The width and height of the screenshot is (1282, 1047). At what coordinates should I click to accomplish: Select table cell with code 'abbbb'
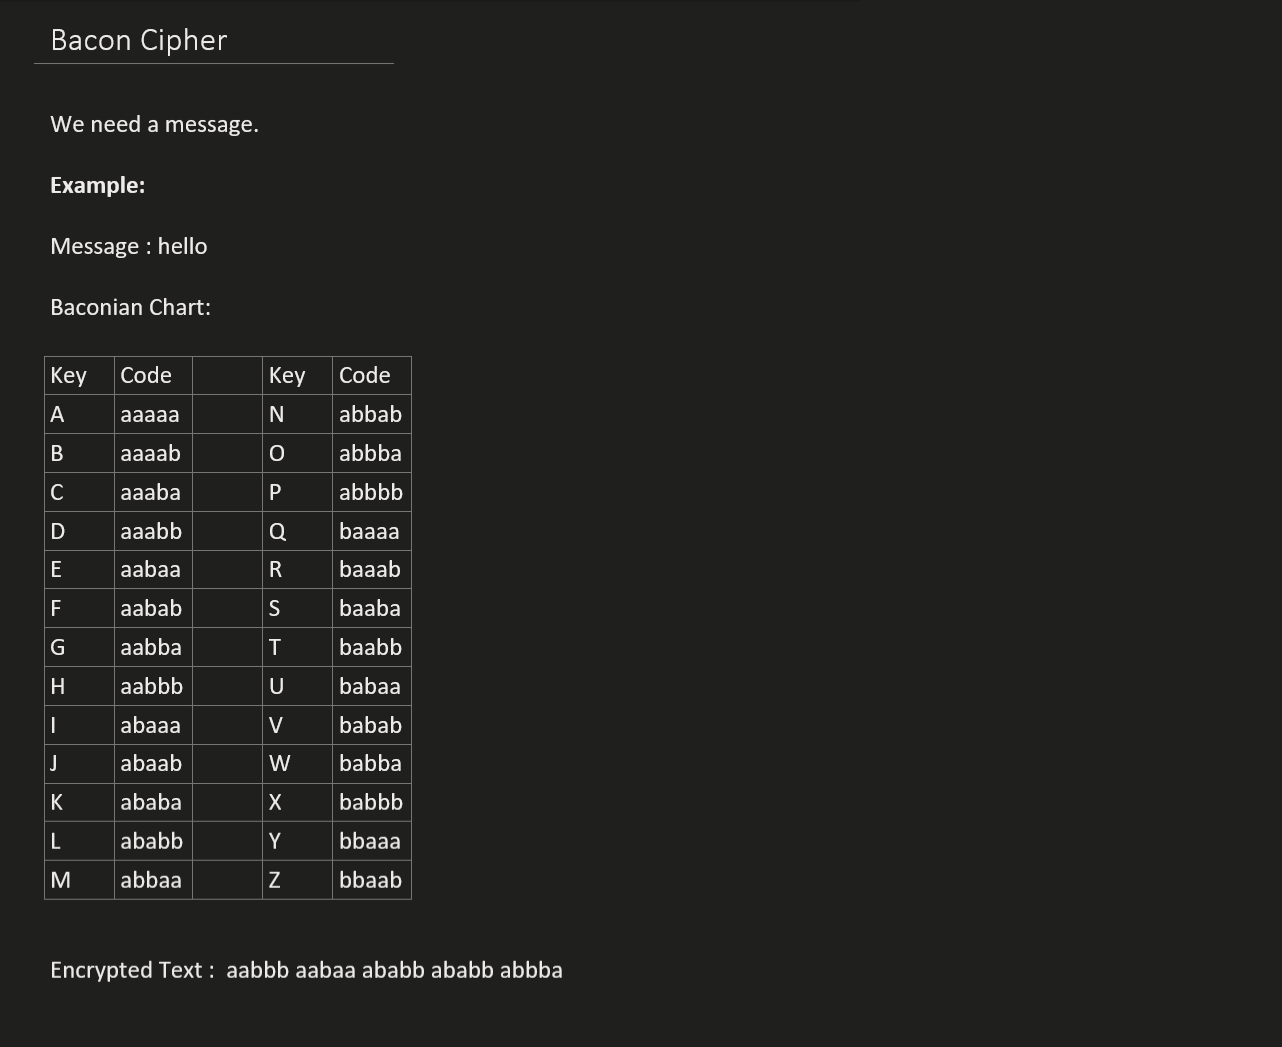point(372,492)
